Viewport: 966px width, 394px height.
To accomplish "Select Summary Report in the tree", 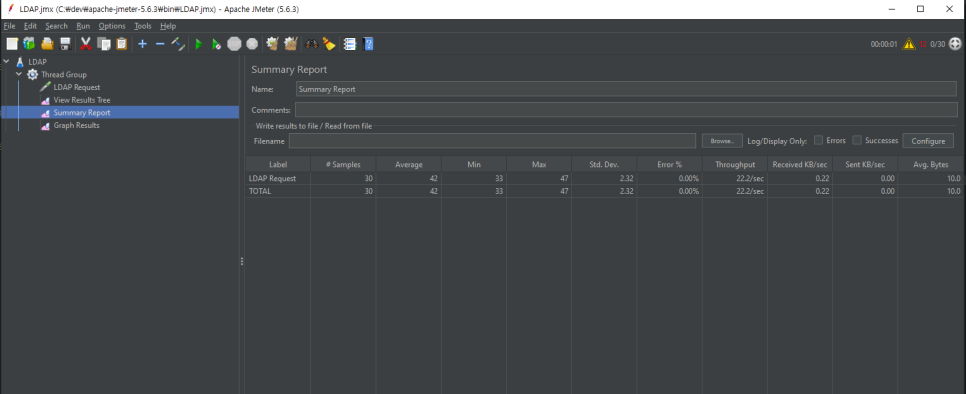I will tap(82, 113).
